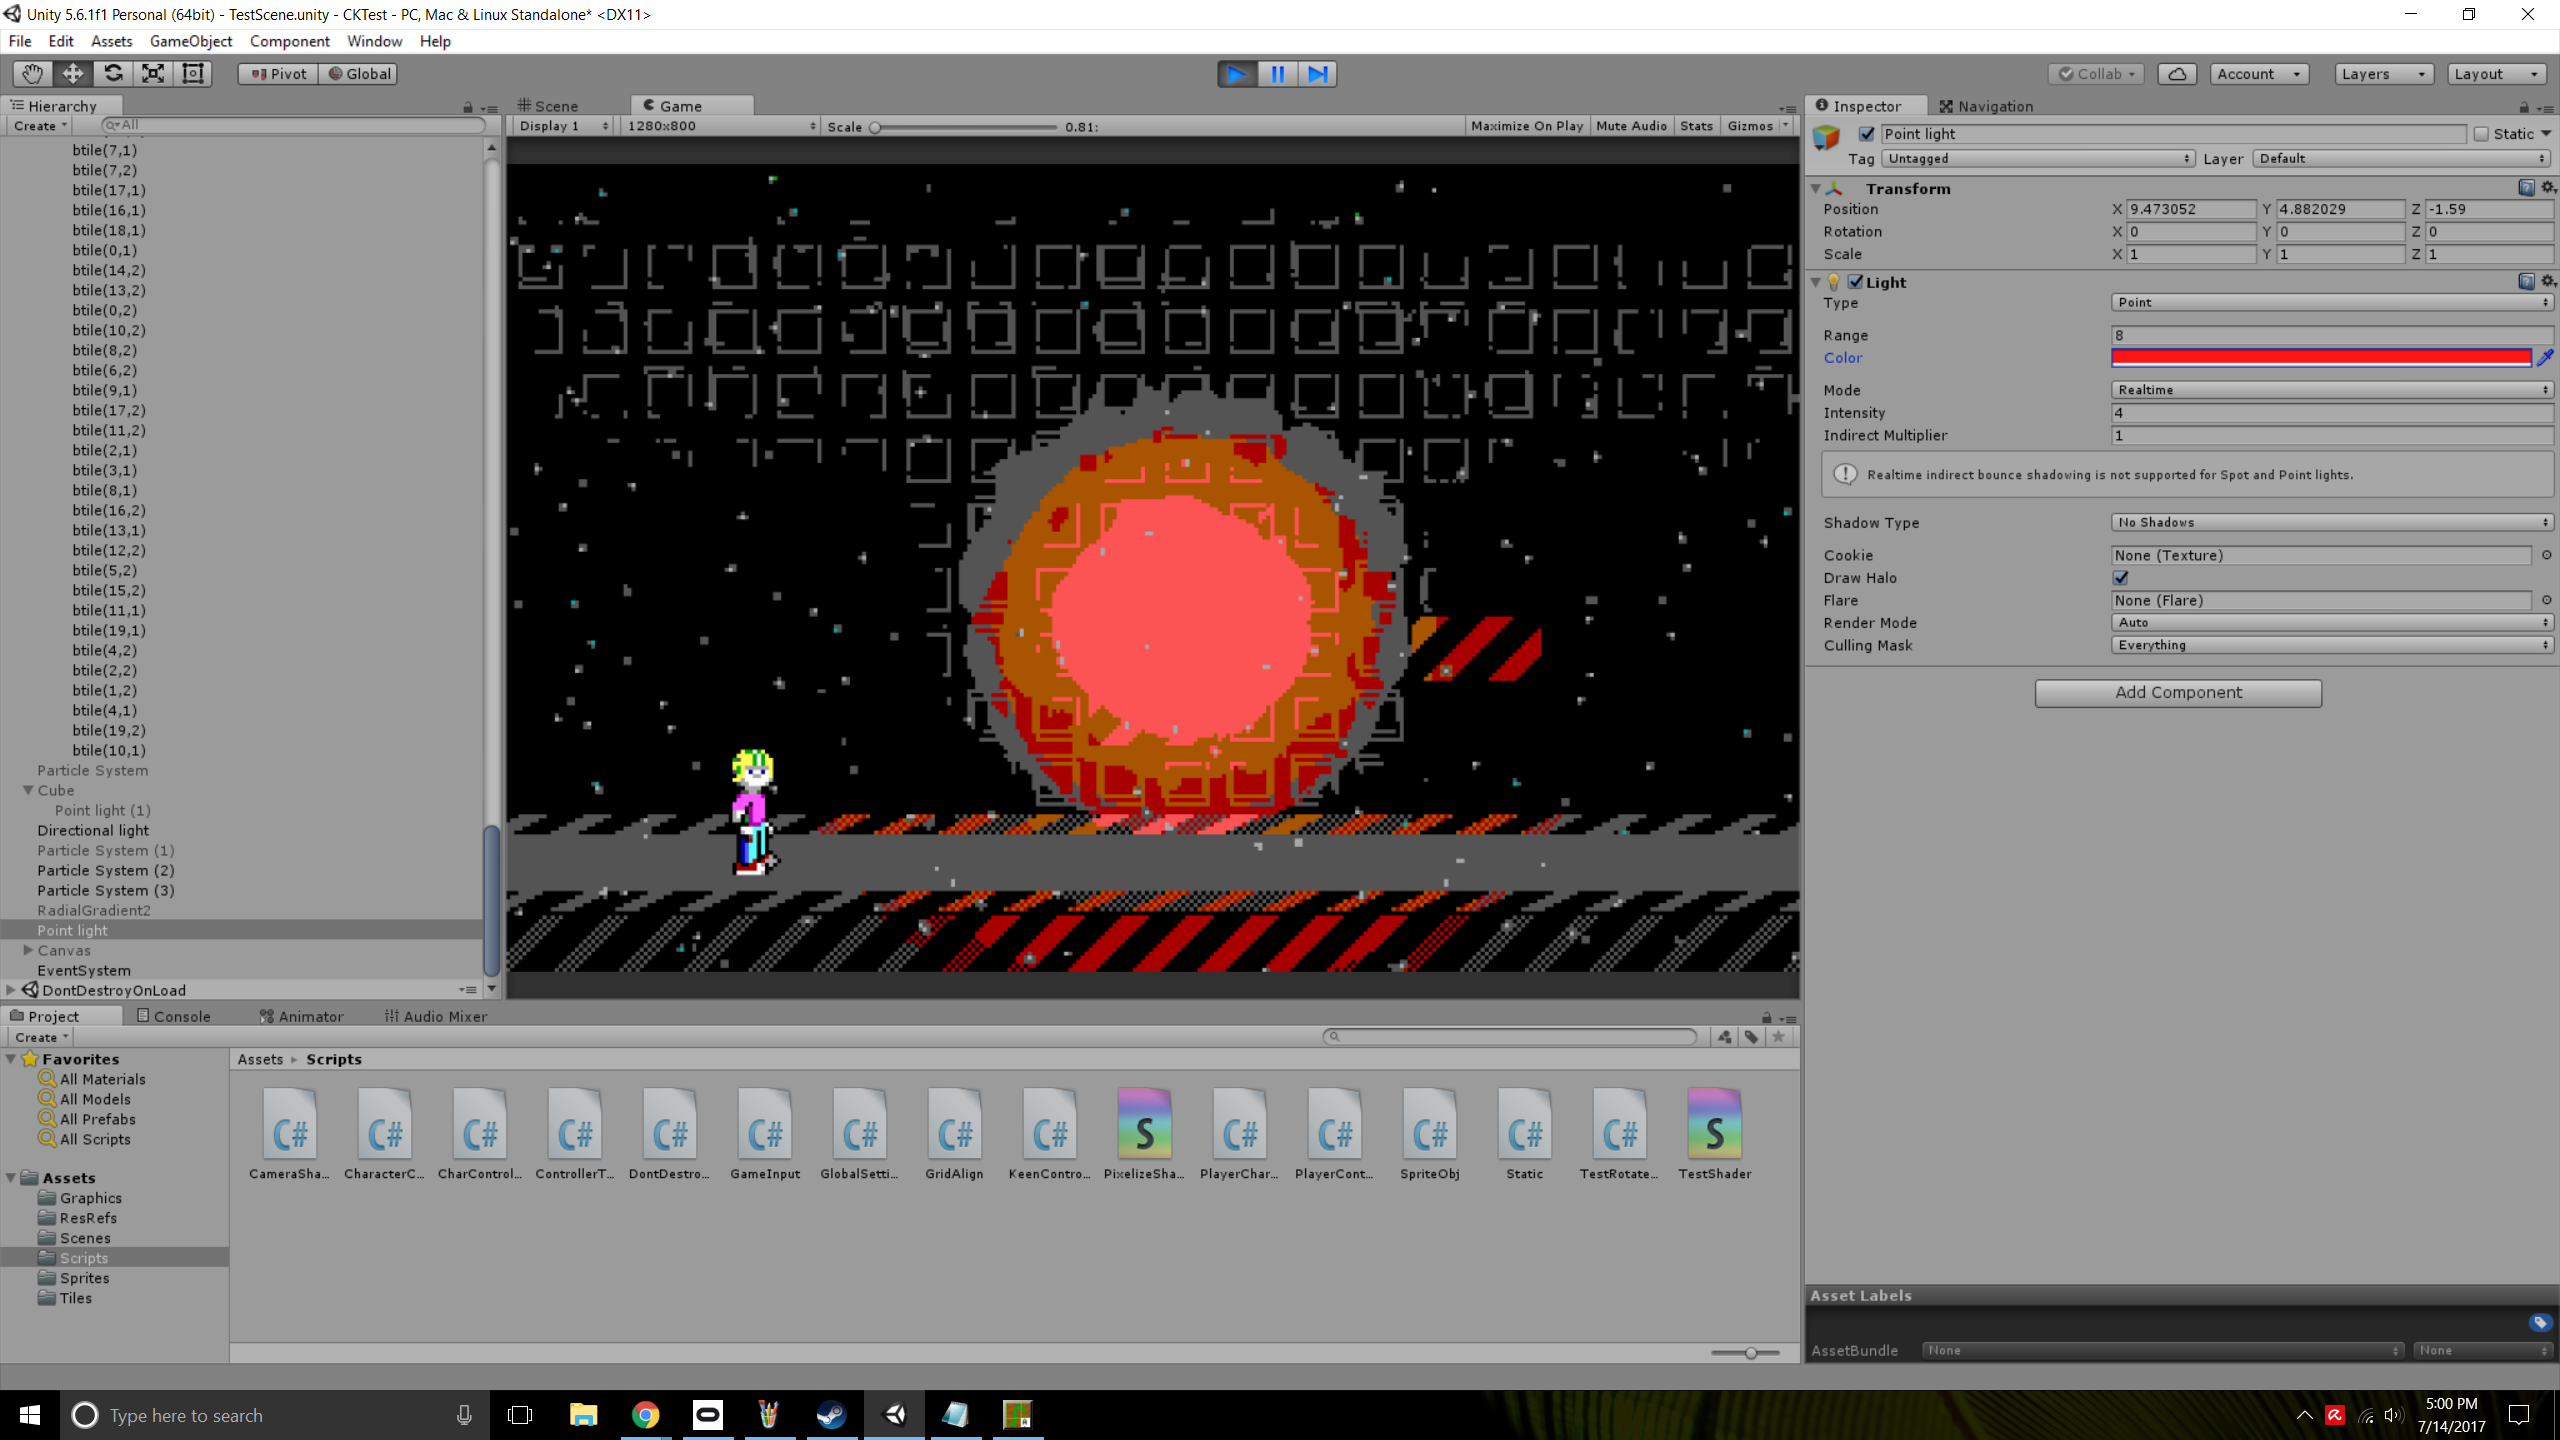Click the Pause button
2560x1440 pixels.
tap(1277, 74)
